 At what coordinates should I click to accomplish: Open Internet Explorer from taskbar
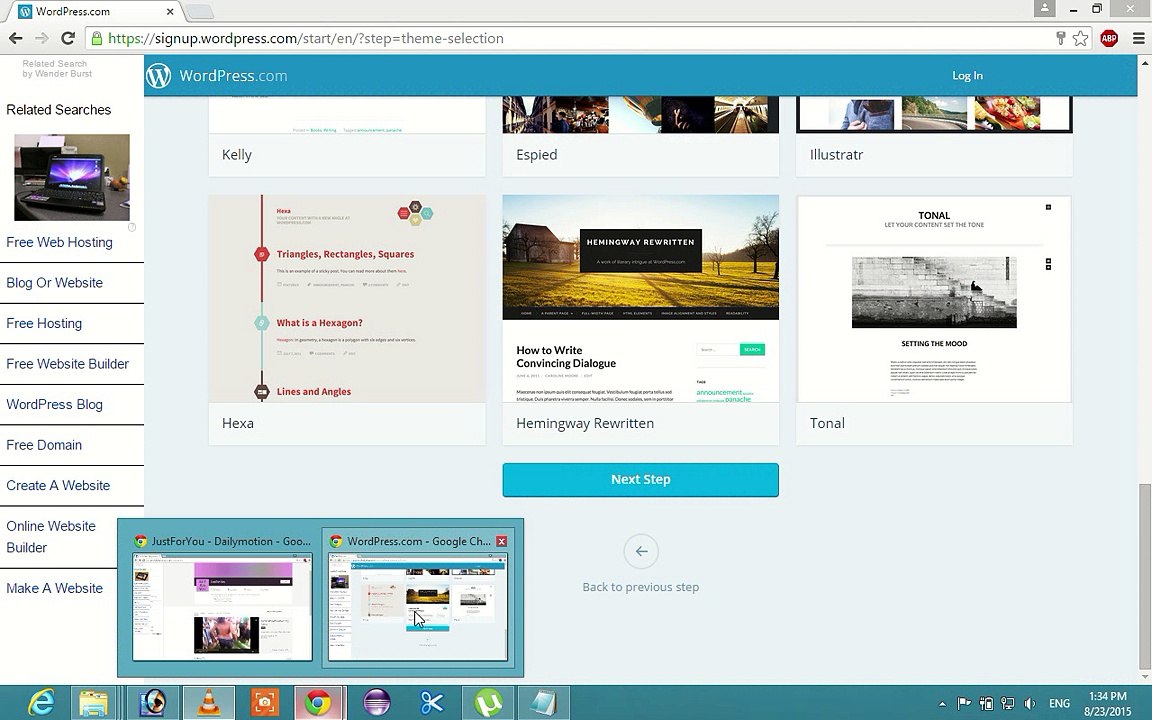(x=41, y=702)
